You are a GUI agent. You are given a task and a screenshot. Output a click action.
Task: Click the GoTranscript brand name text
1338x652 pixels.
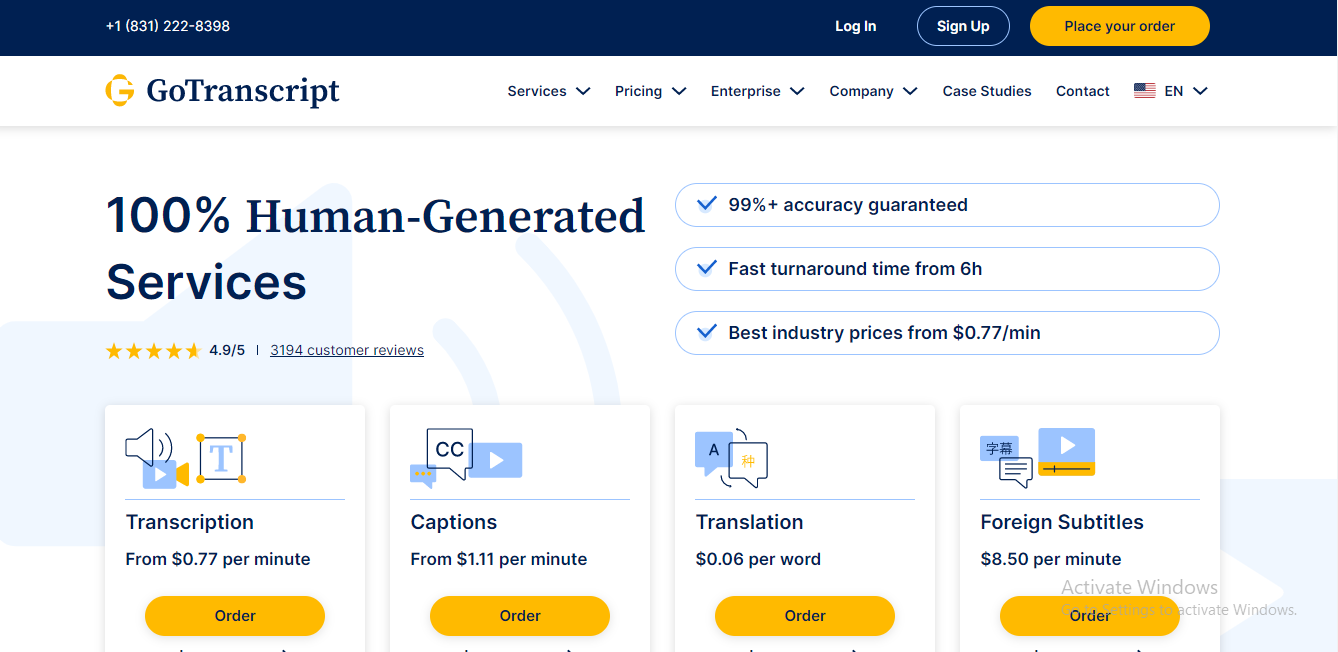pyautogui.click(x=243, y=91)
